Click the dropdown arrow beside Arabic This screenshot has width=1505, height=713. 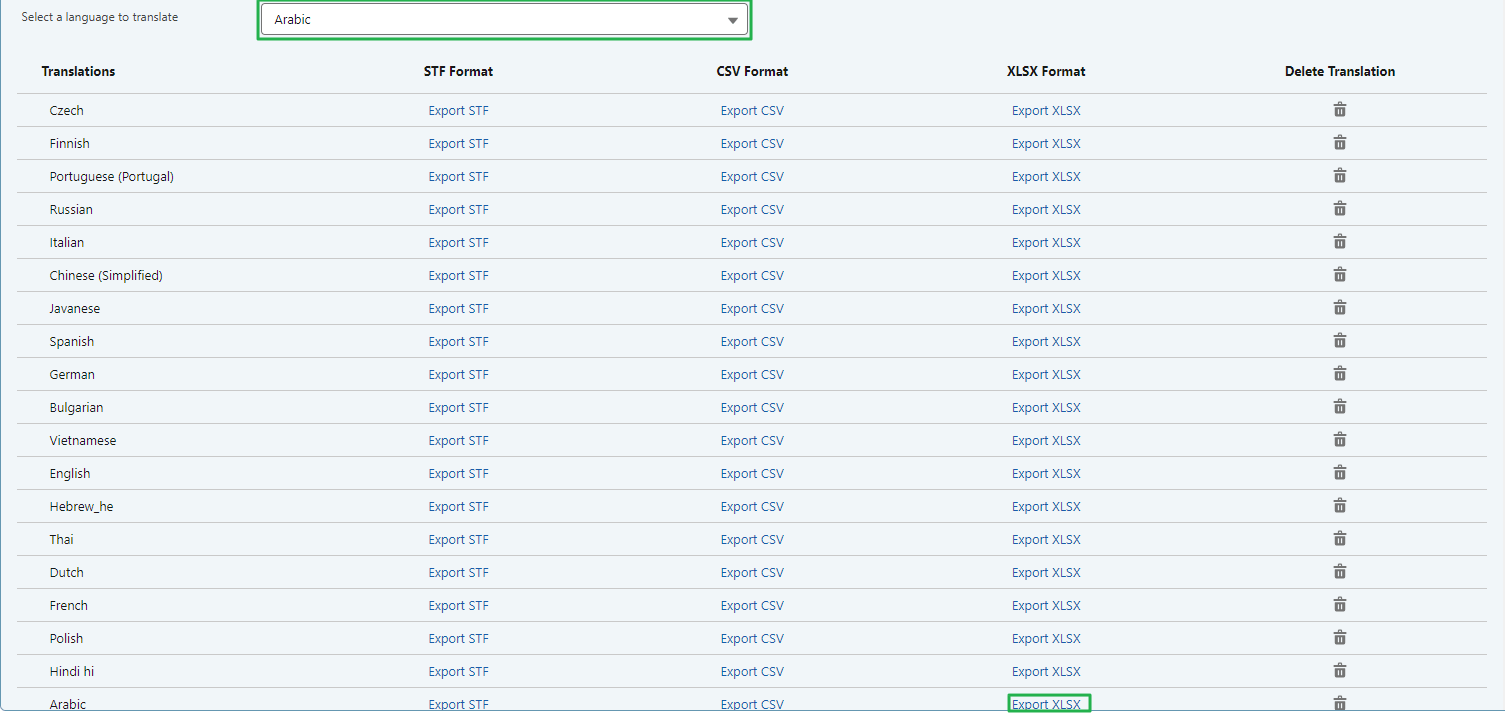[732, 19]
